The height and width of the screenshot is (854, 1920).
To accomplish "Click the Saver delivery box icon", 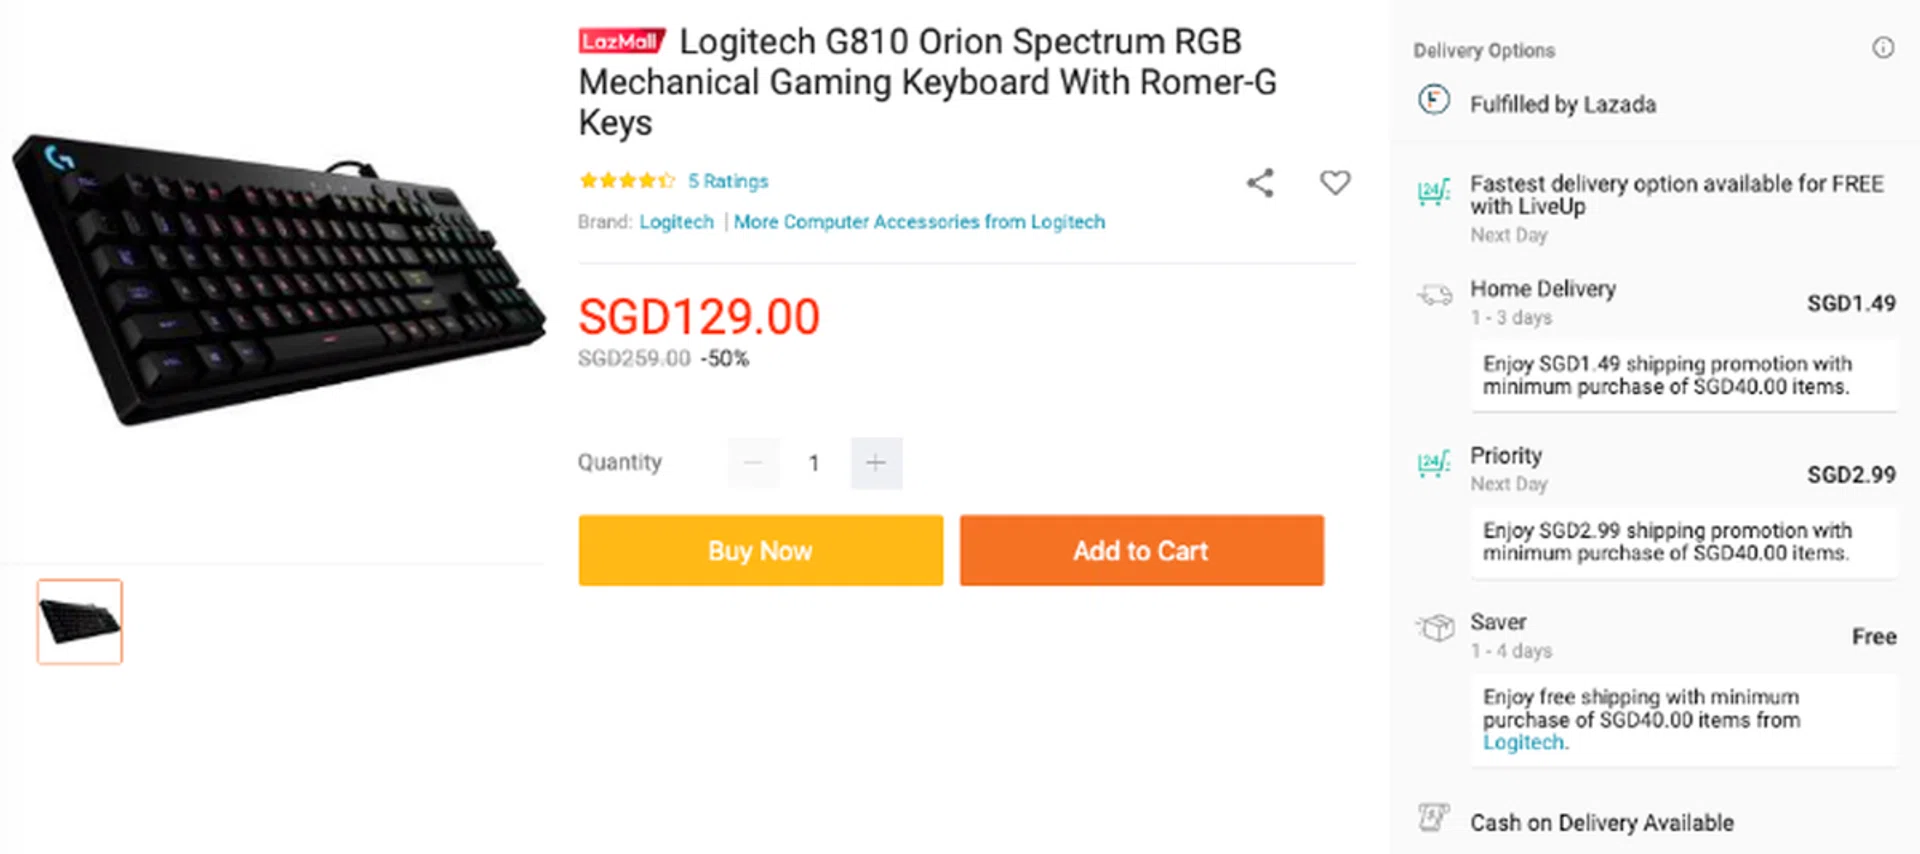I will (1435, 628).
